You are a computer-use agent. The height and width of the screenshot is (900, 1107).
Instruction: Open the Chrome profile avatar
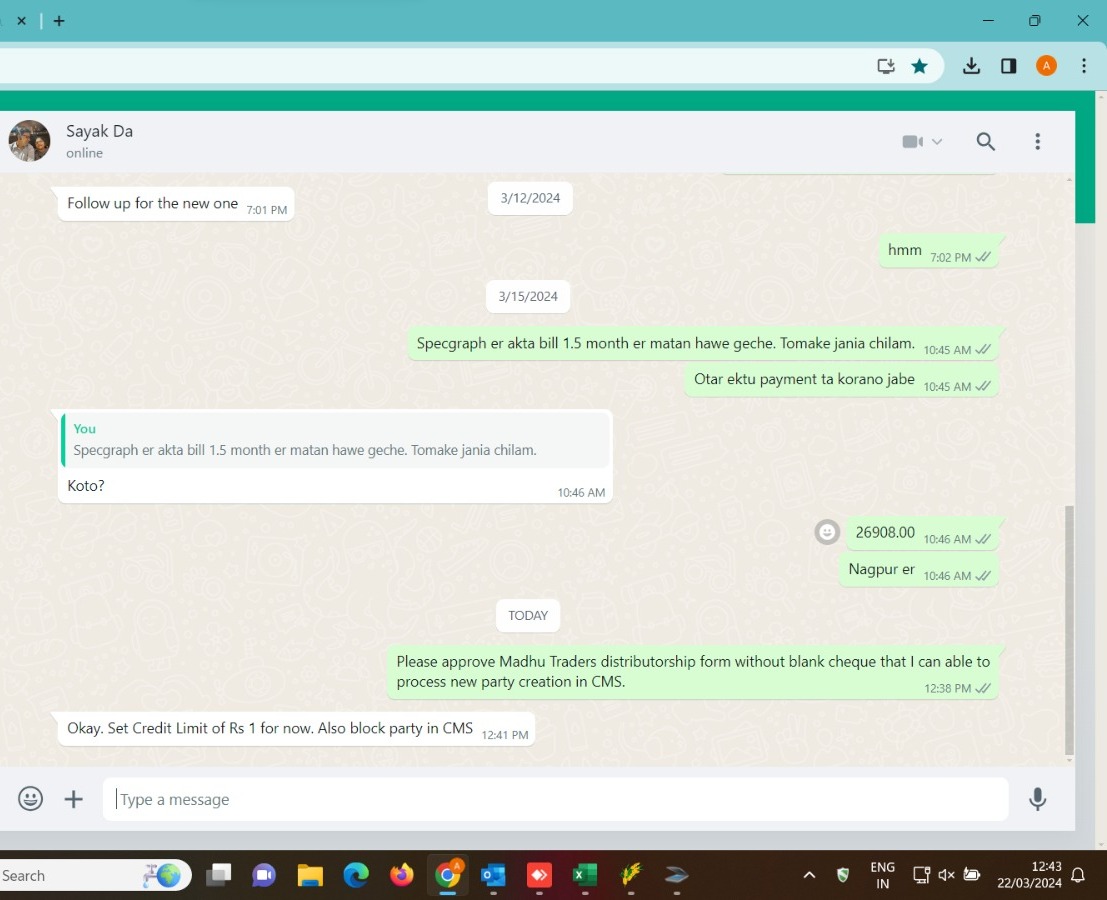point(1046,66)
